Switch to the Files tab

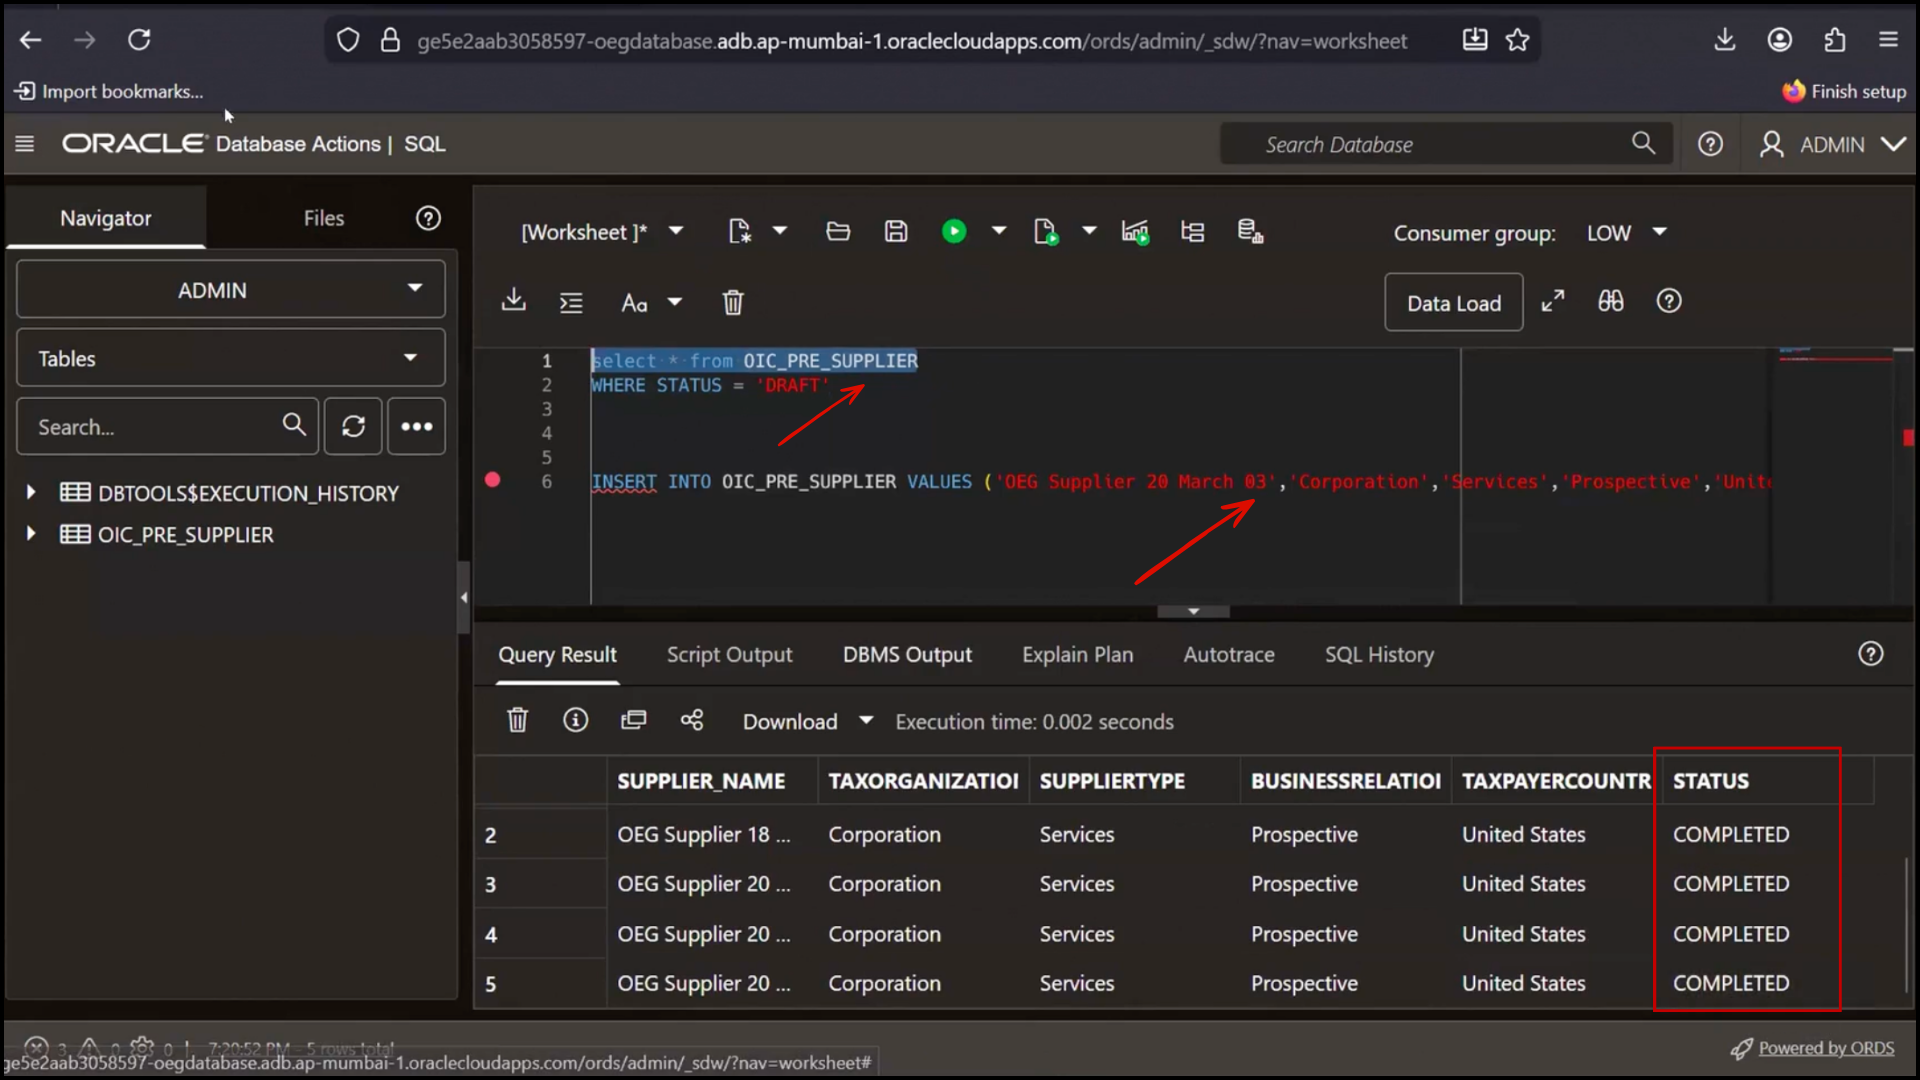point(324,218)
